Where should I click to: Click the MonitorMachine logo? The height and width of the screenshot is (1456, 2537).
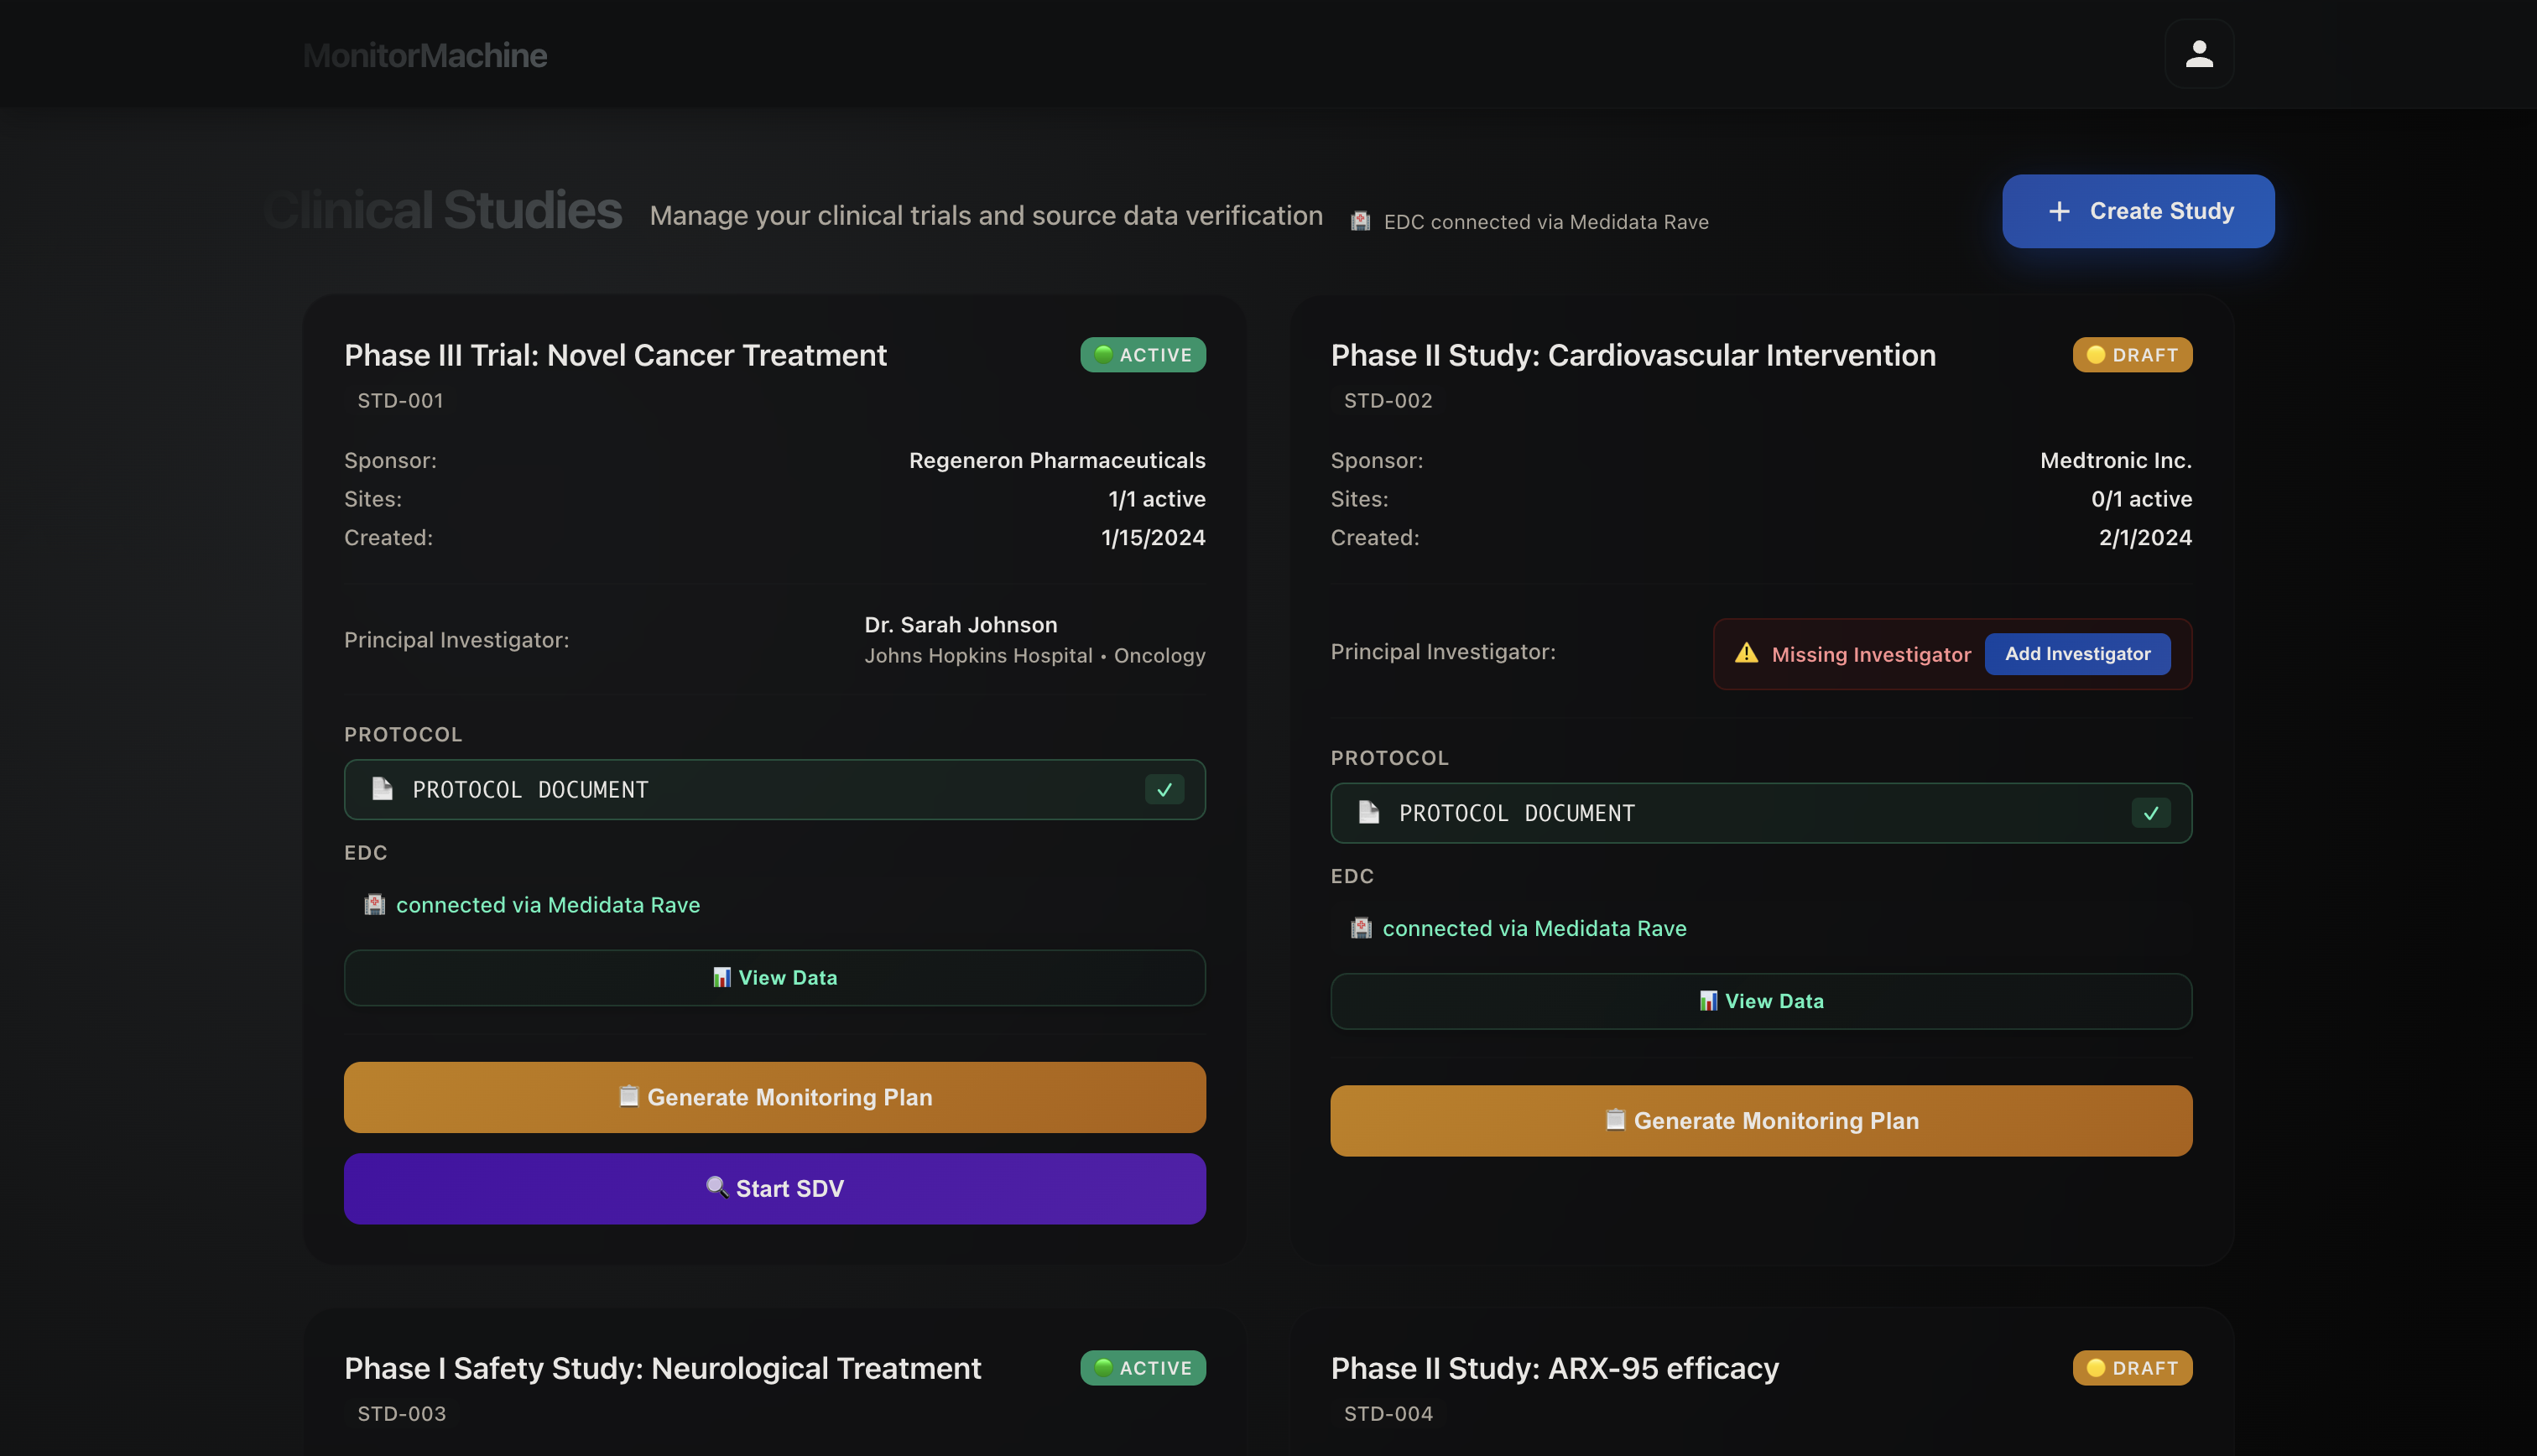coord(424,55)
